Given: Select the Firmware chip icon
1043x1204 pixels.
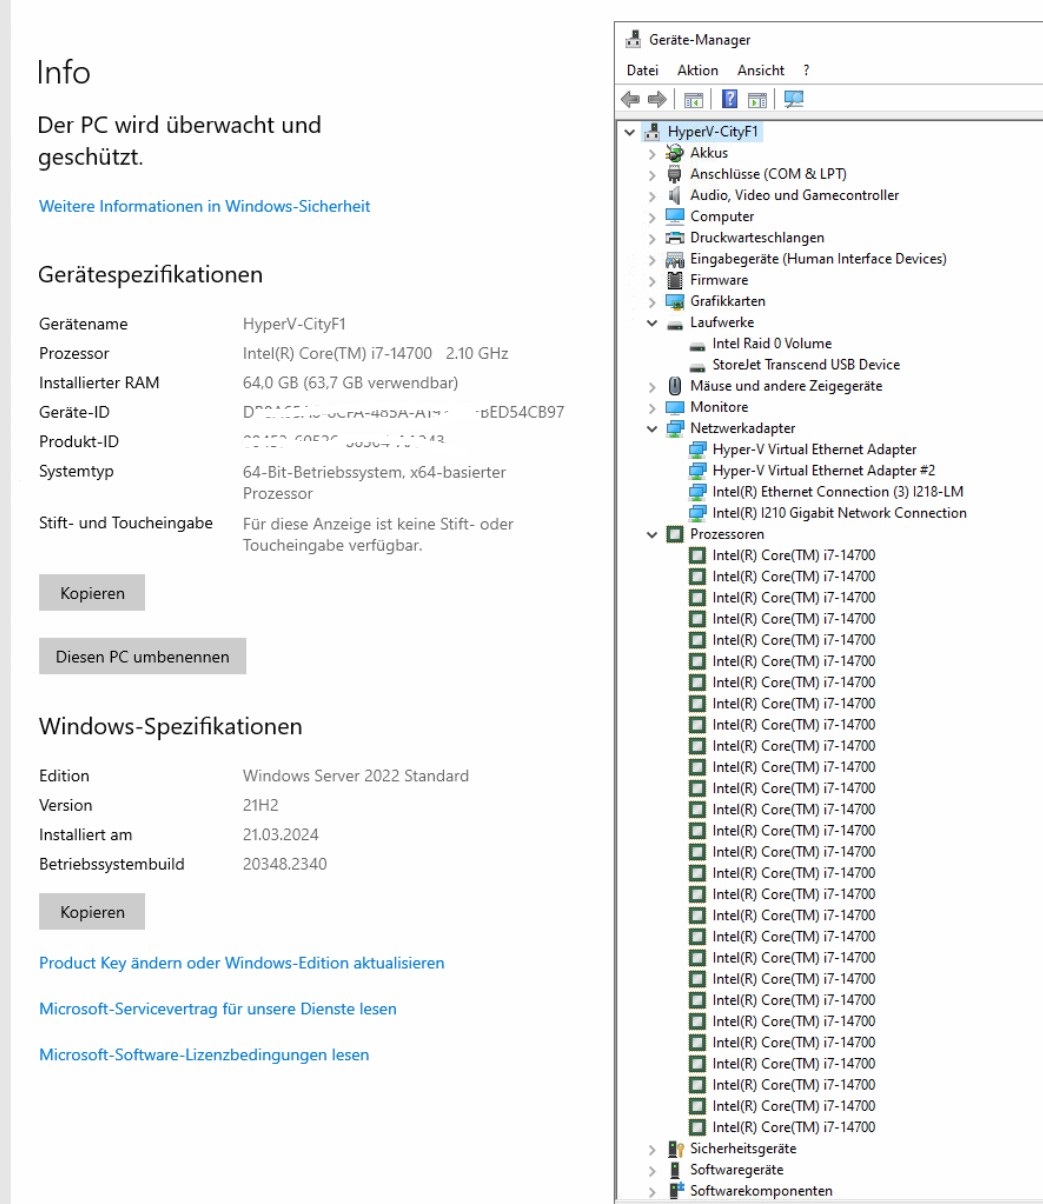Looking at the screenshot, I should point(675,280).
